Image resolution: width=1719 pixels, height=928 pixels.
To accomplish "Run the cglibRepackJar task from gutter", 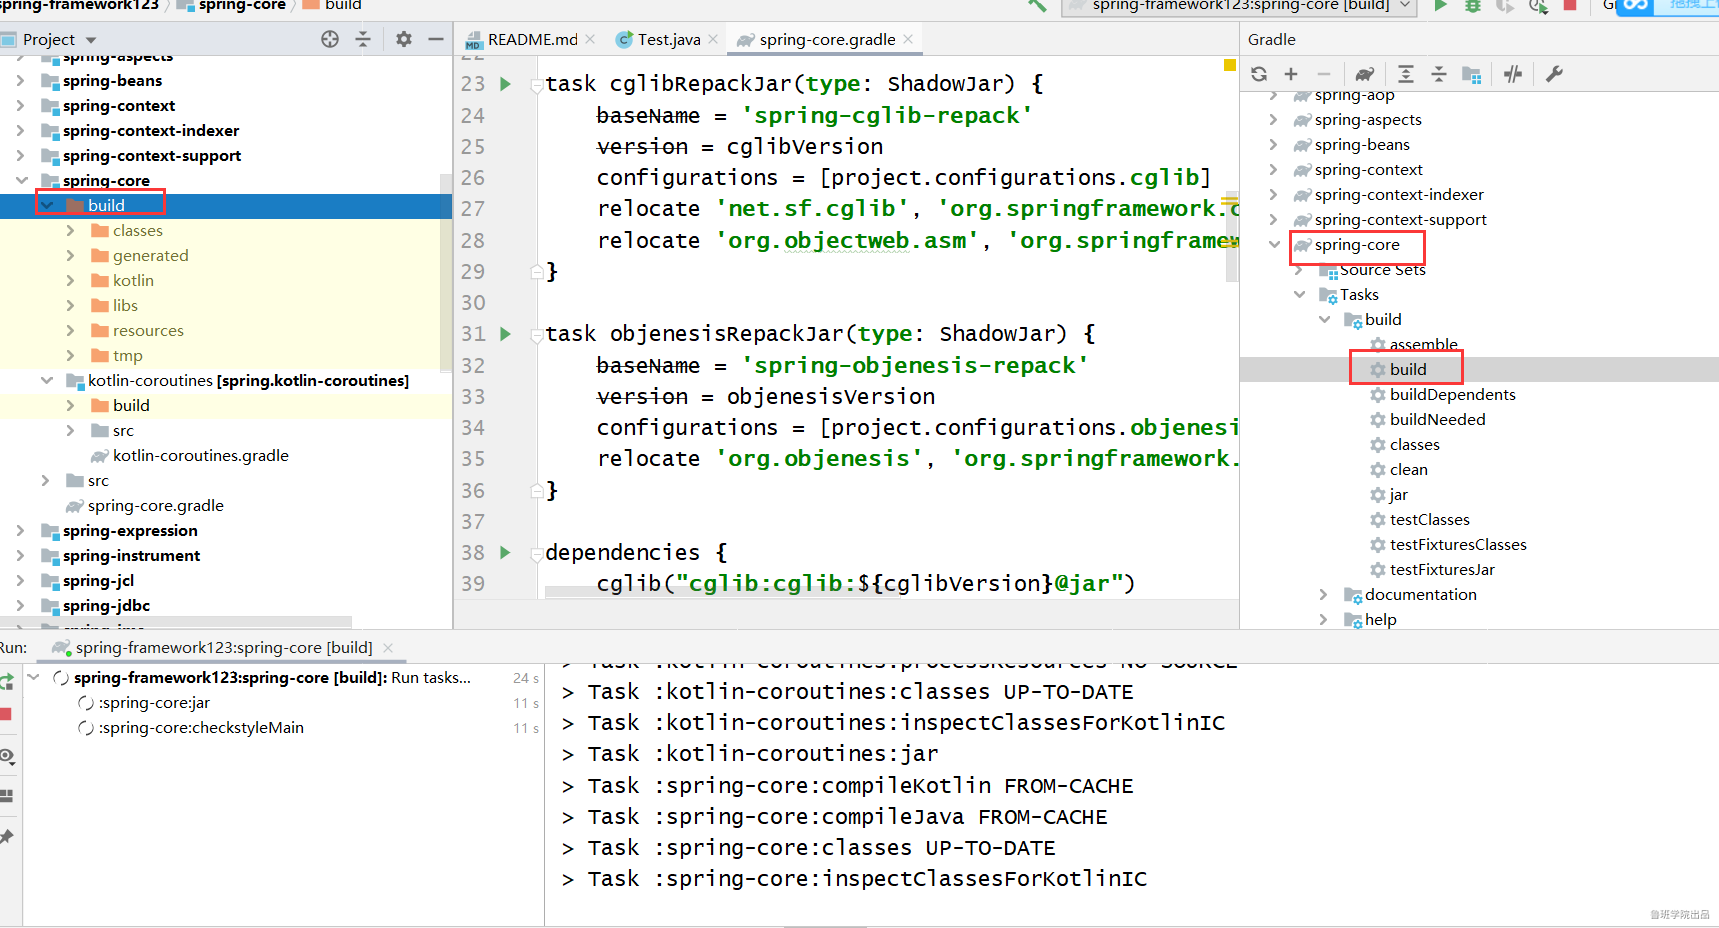I will (506, 84).
